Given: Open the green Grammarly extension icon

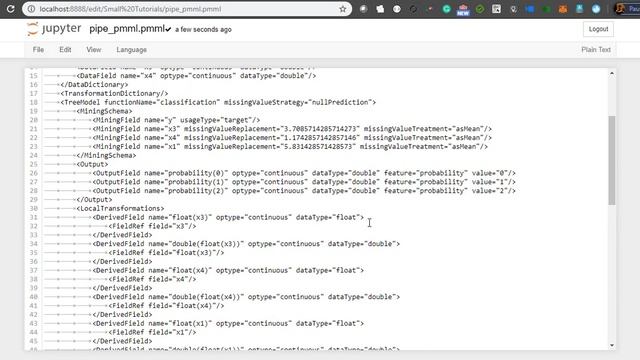Looking at the screenshot, I should pos(446,9).
